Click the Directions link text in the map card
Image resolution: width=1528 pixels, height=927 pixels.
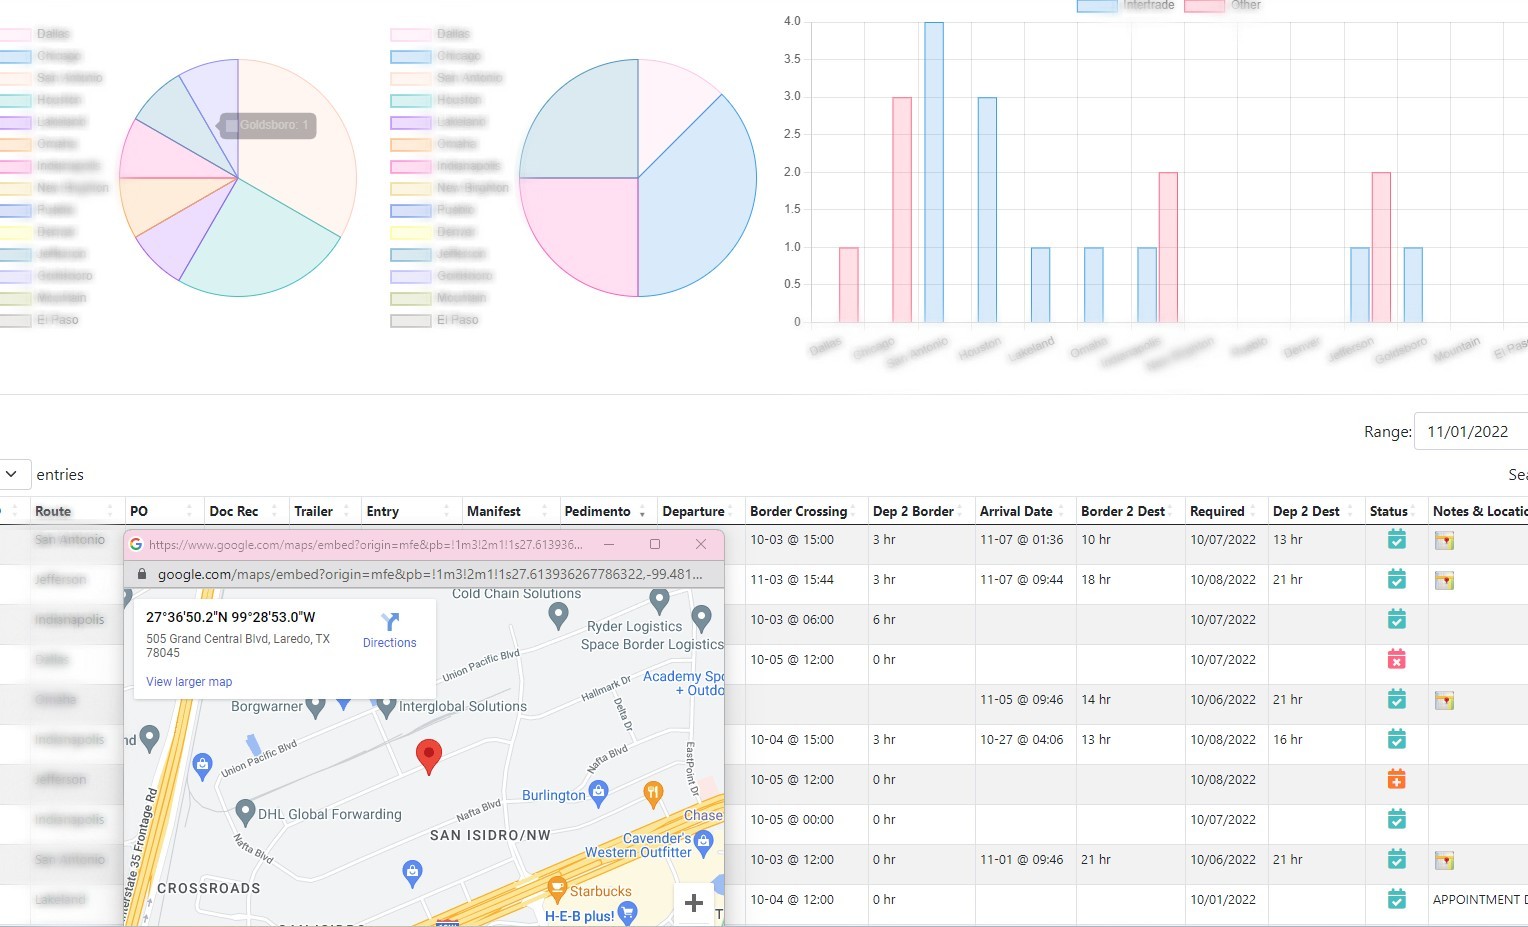coord(389,643)
